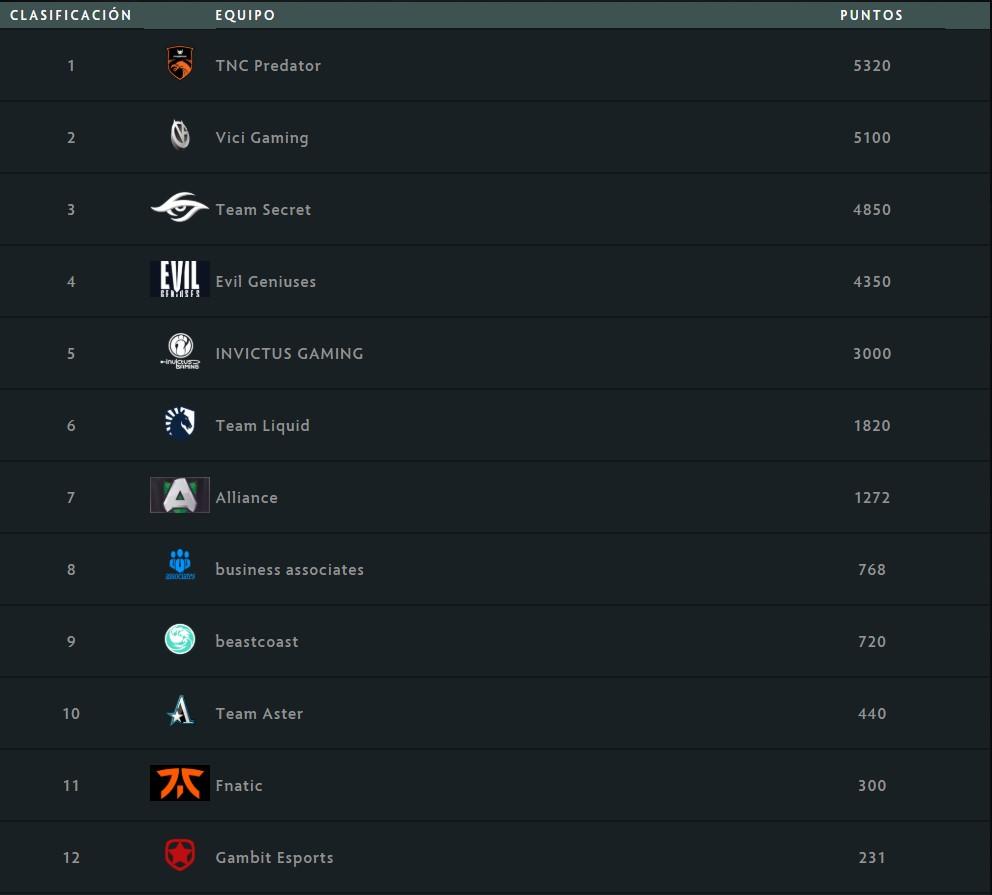Click the Evil Geniuses logo
992x895 pixels.
coord(180,279)
